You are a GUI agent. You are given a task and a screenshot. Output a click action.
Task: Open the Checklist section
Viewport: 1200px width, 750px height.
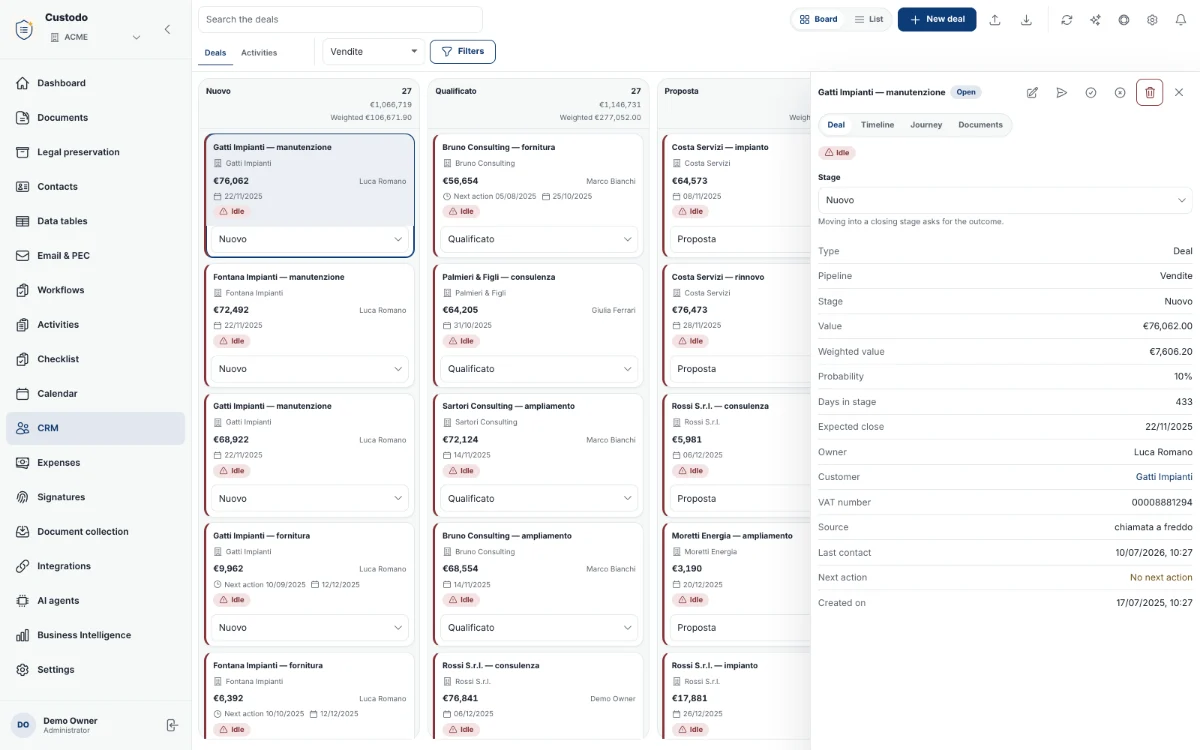coord(95,359)
